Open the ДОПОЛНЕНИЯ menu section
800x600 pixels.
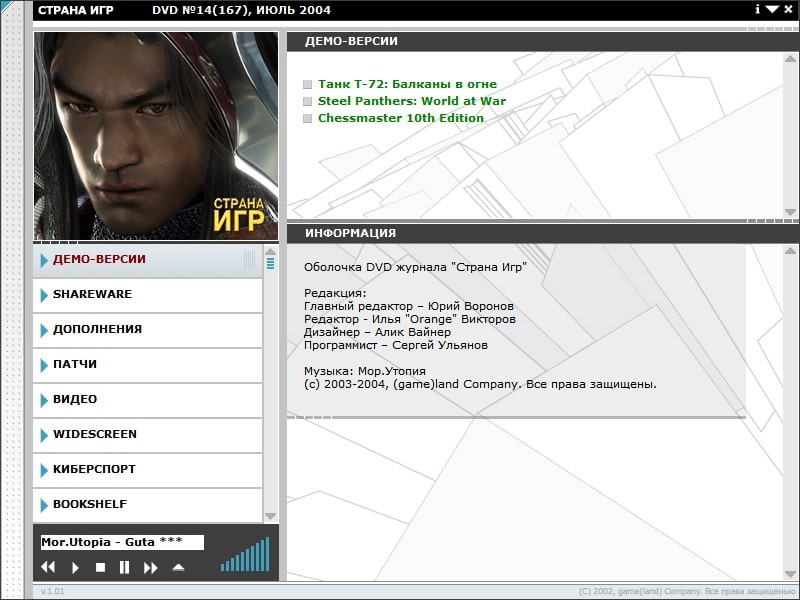pos(147,331)
